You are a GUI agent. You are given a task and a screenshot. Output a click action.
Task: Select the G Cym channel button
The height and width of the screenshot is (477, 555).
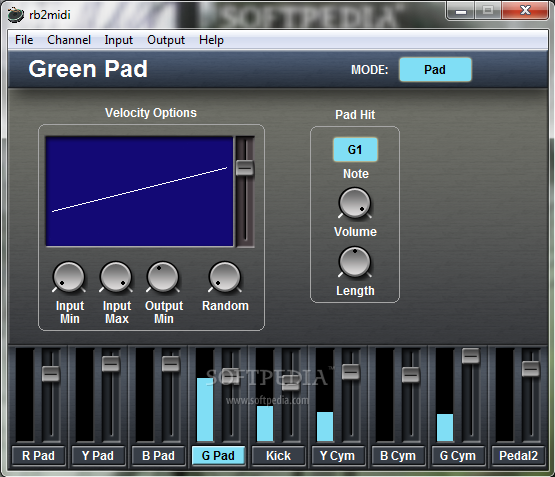click(458, 455)
